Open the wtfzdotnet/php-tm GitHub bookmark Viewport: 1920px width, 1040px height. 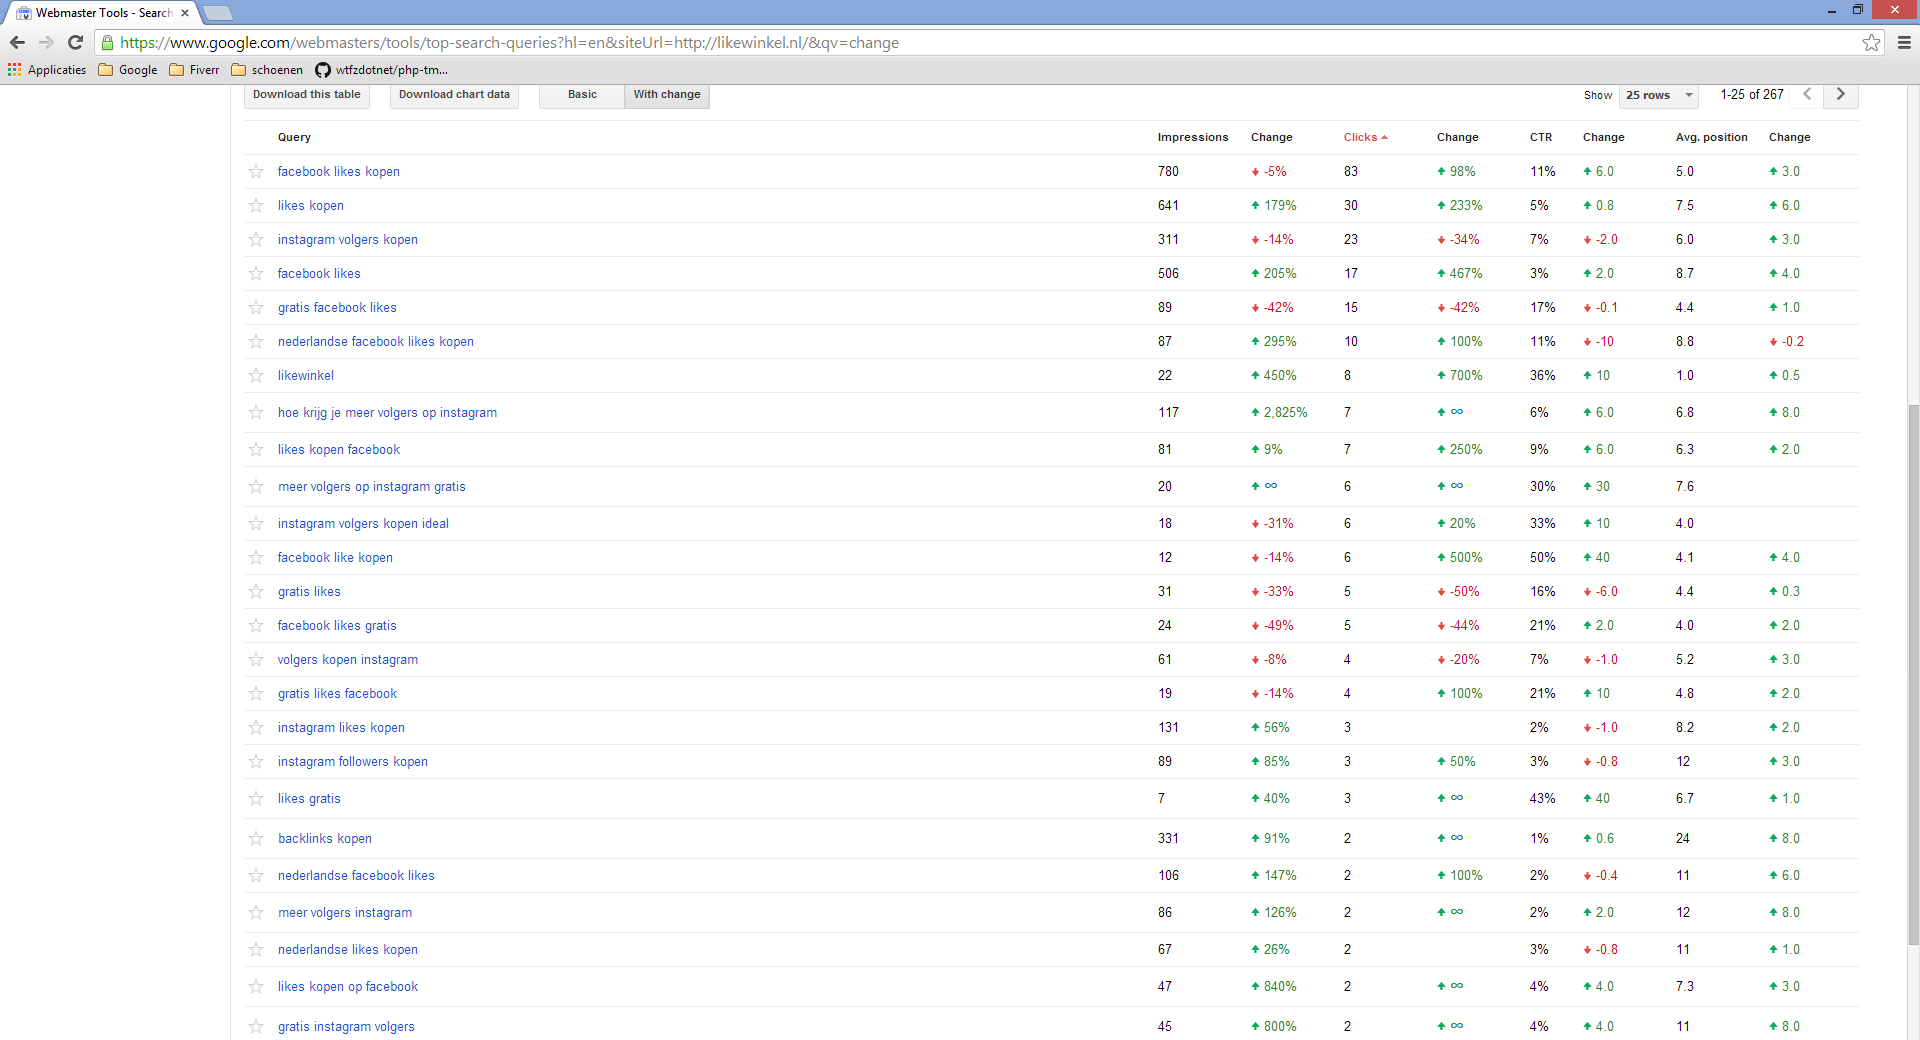(381, 70)
